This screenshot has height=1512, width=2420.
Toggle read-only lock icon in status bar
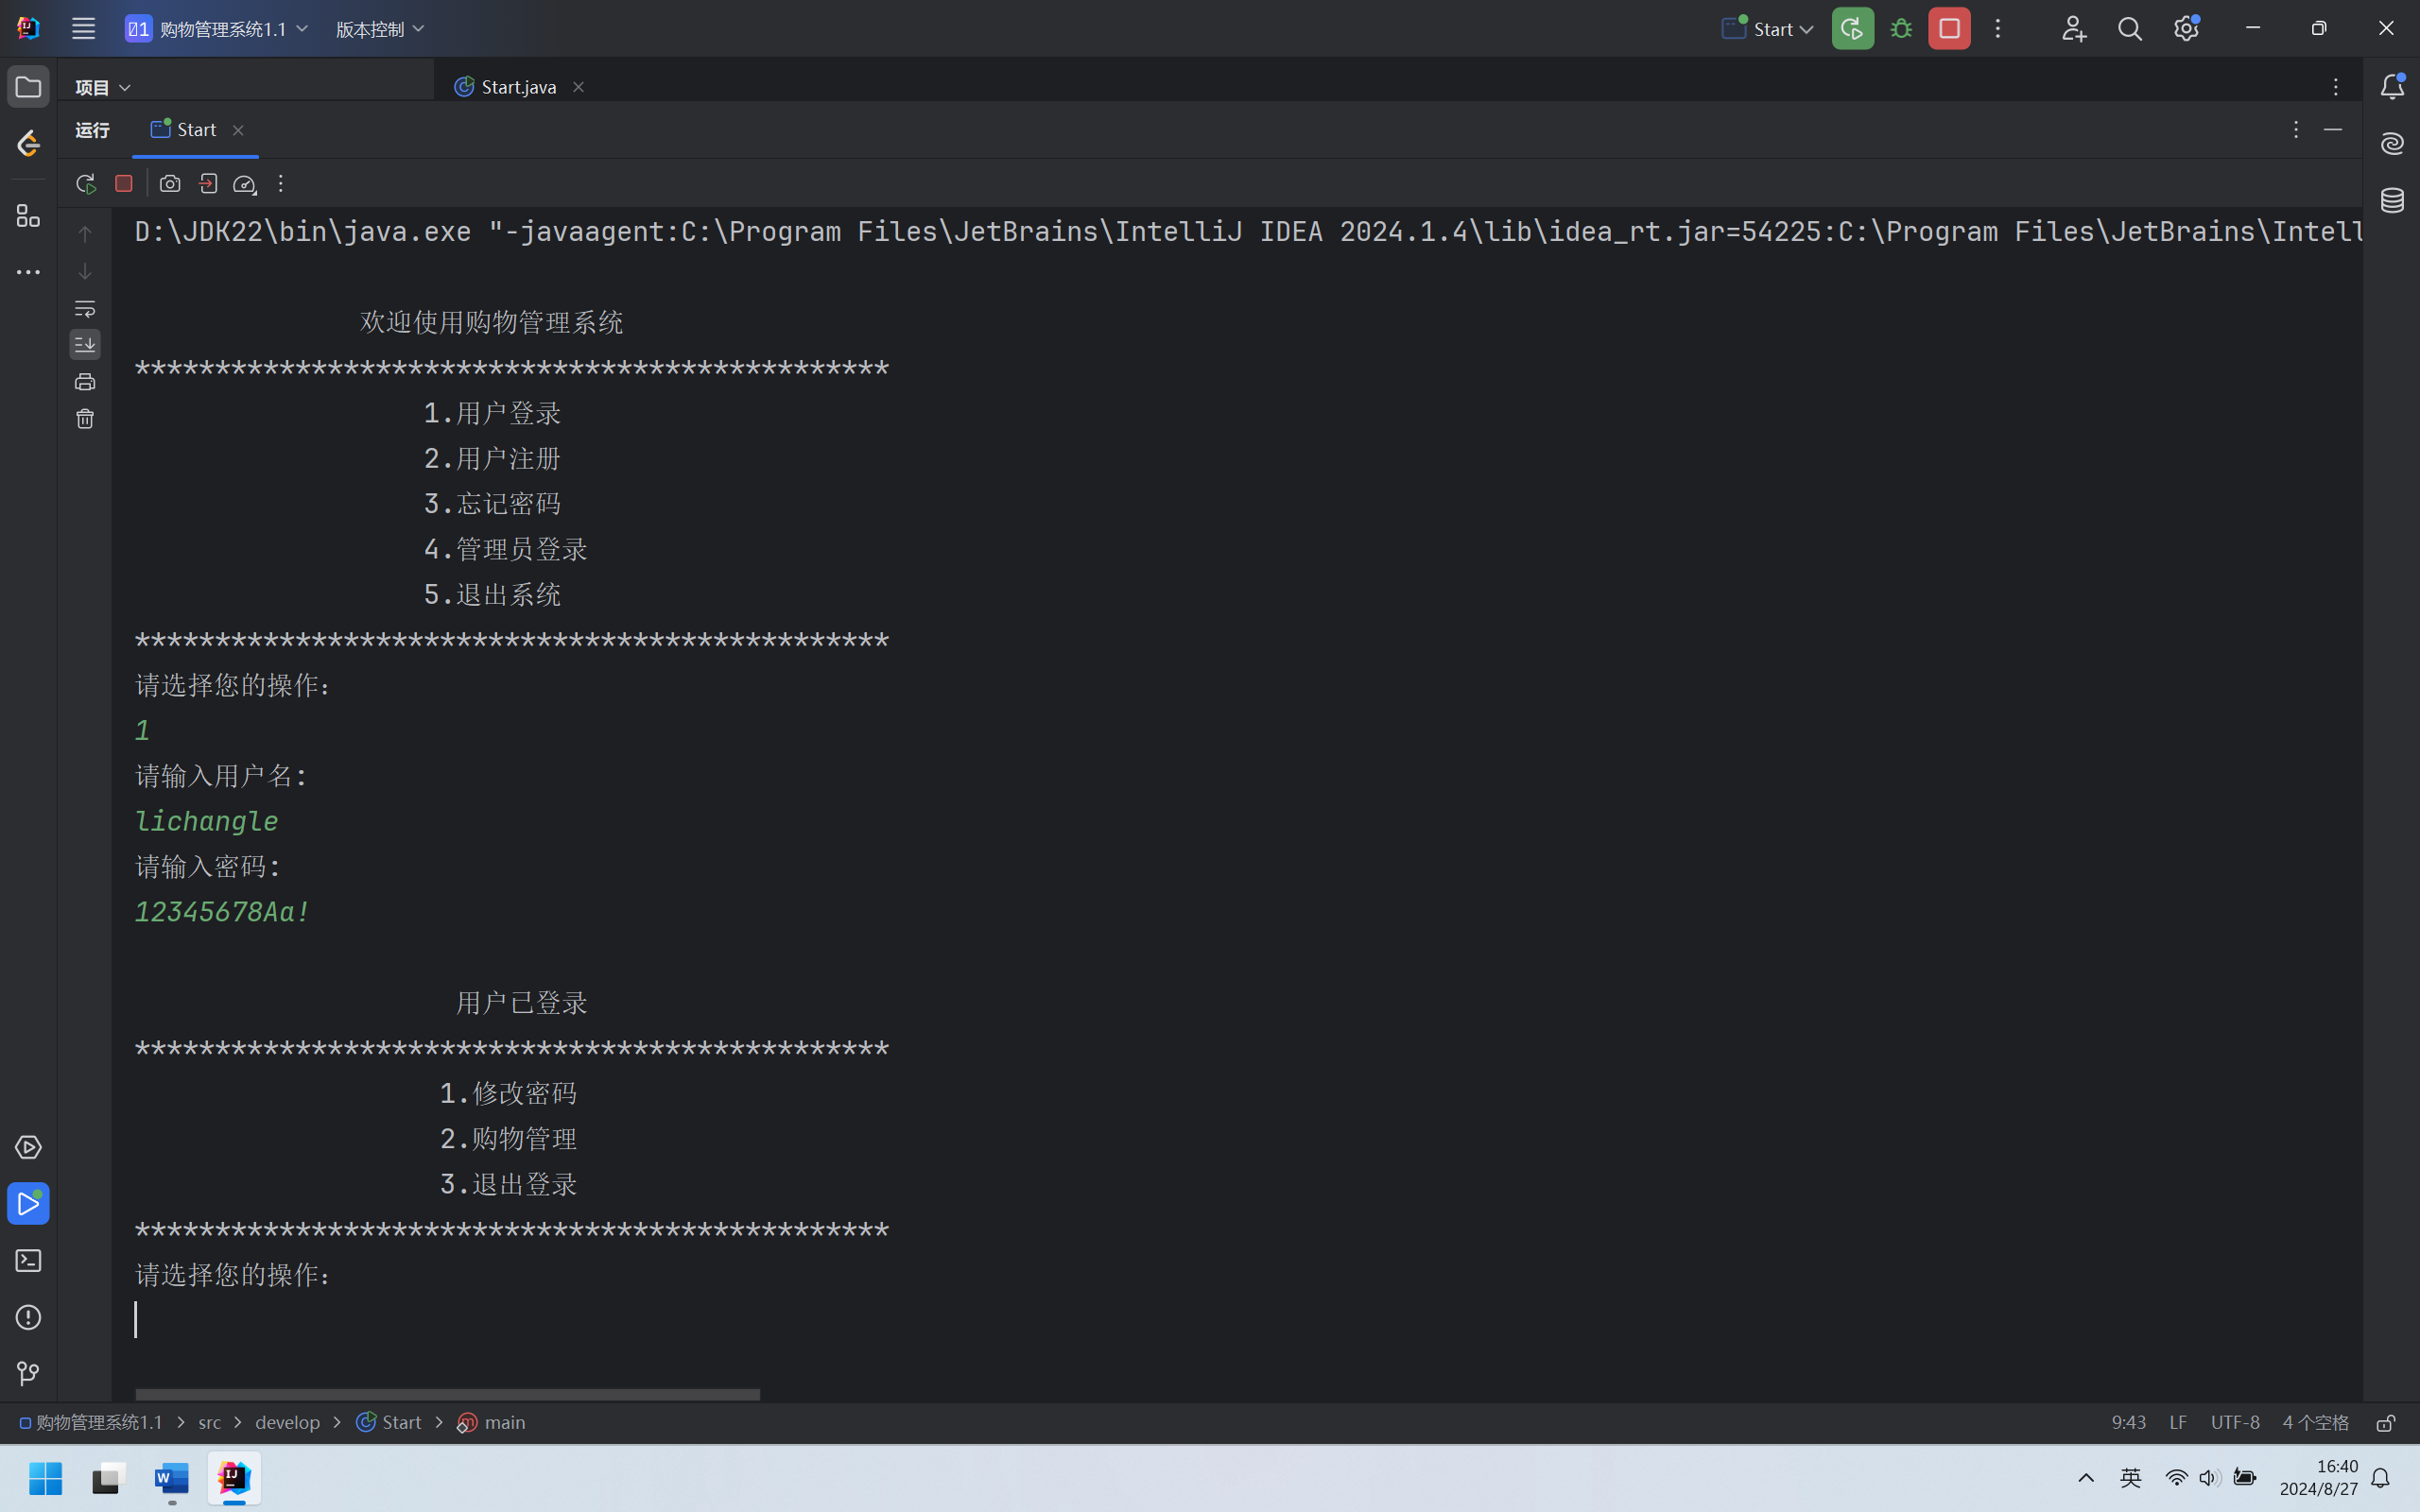[x=2386, y=1423]
